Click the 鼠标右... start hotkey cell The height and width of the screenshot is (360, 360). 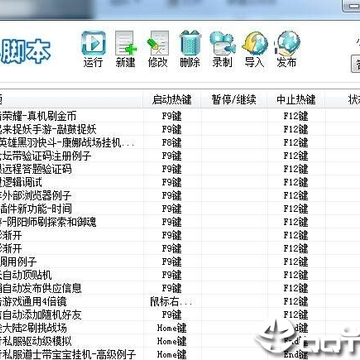pos(172,302)
